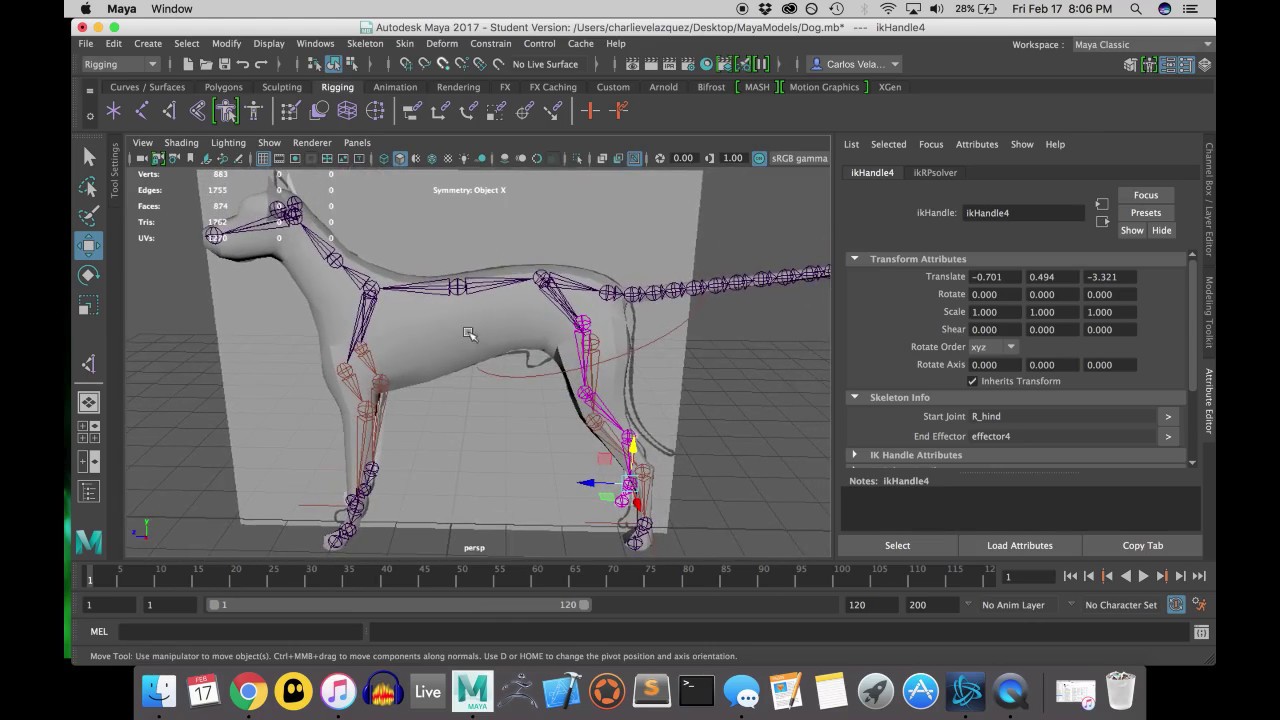The width and height of the screenshot is (1280, 720).
Task: Toggle smooth shade all in panel toolbar
Action: click(399, 158)
